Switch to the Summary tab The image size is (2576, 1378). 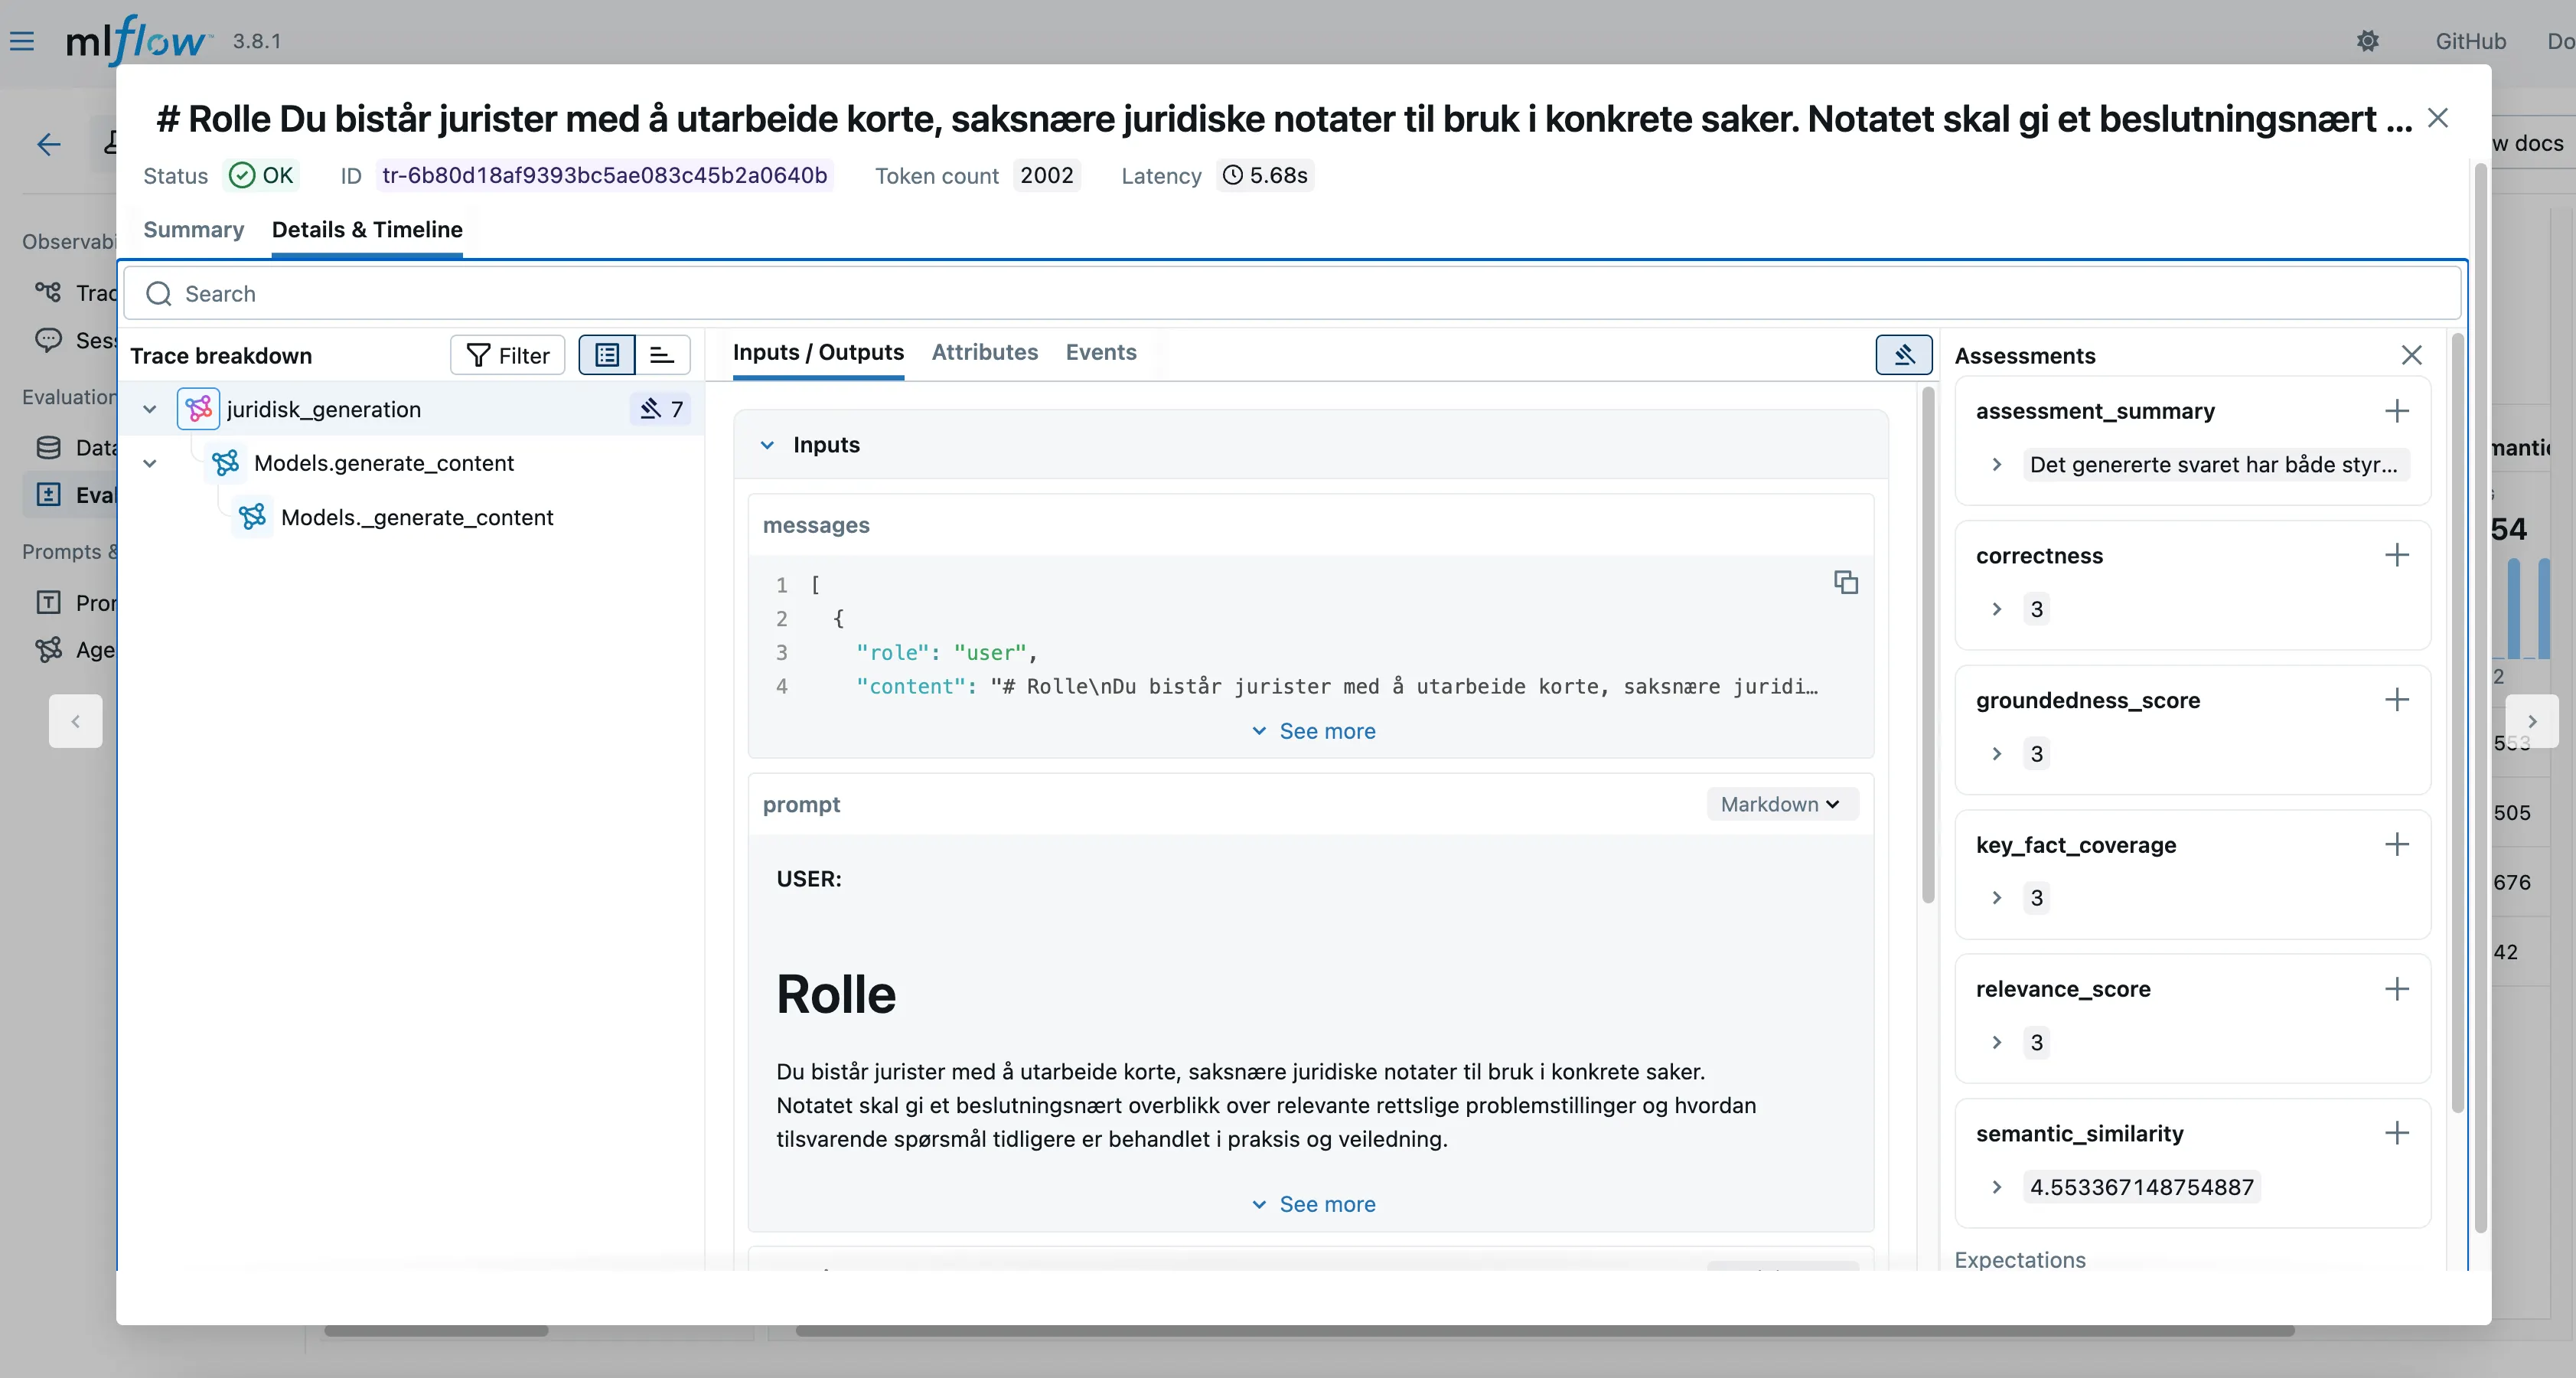[193, 230]
